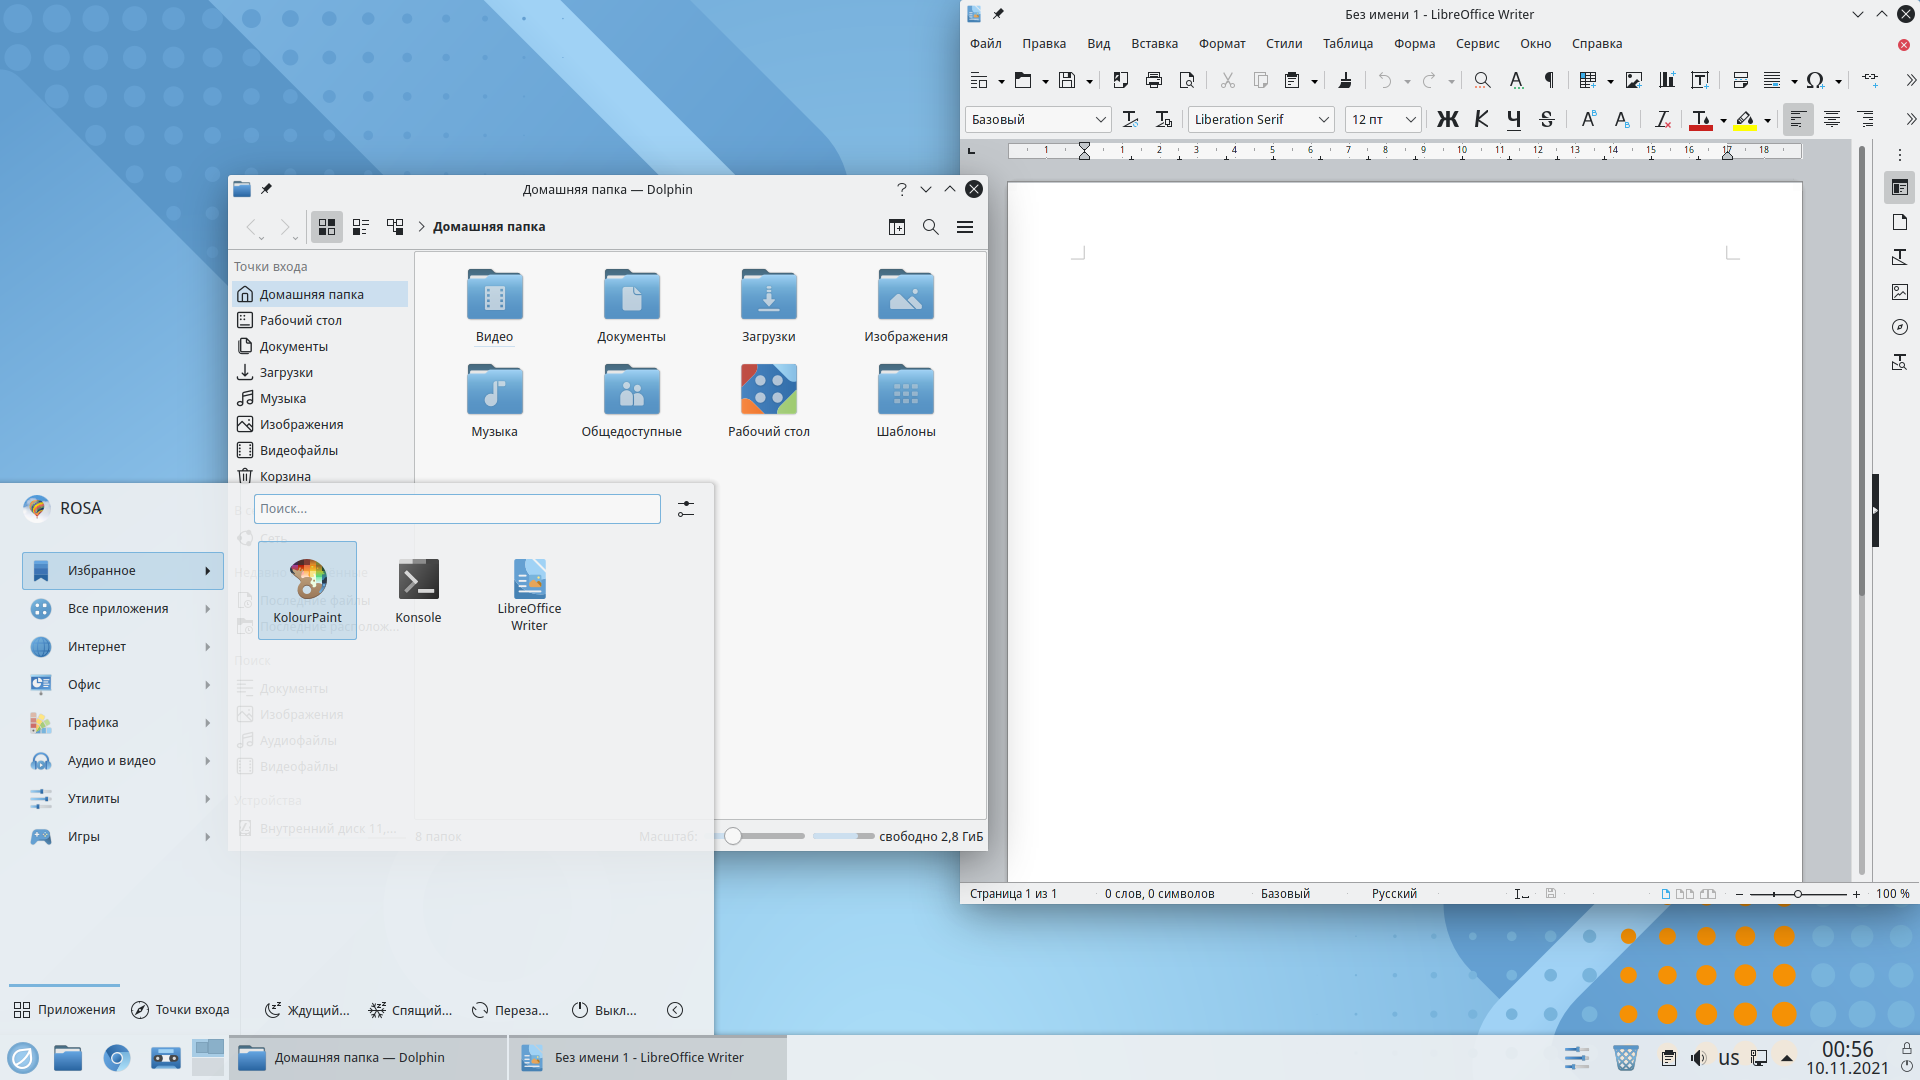Launch KolourPaint from favorites
The width and height of the screenshot is (1920, 1080).
tap(307, 589)
